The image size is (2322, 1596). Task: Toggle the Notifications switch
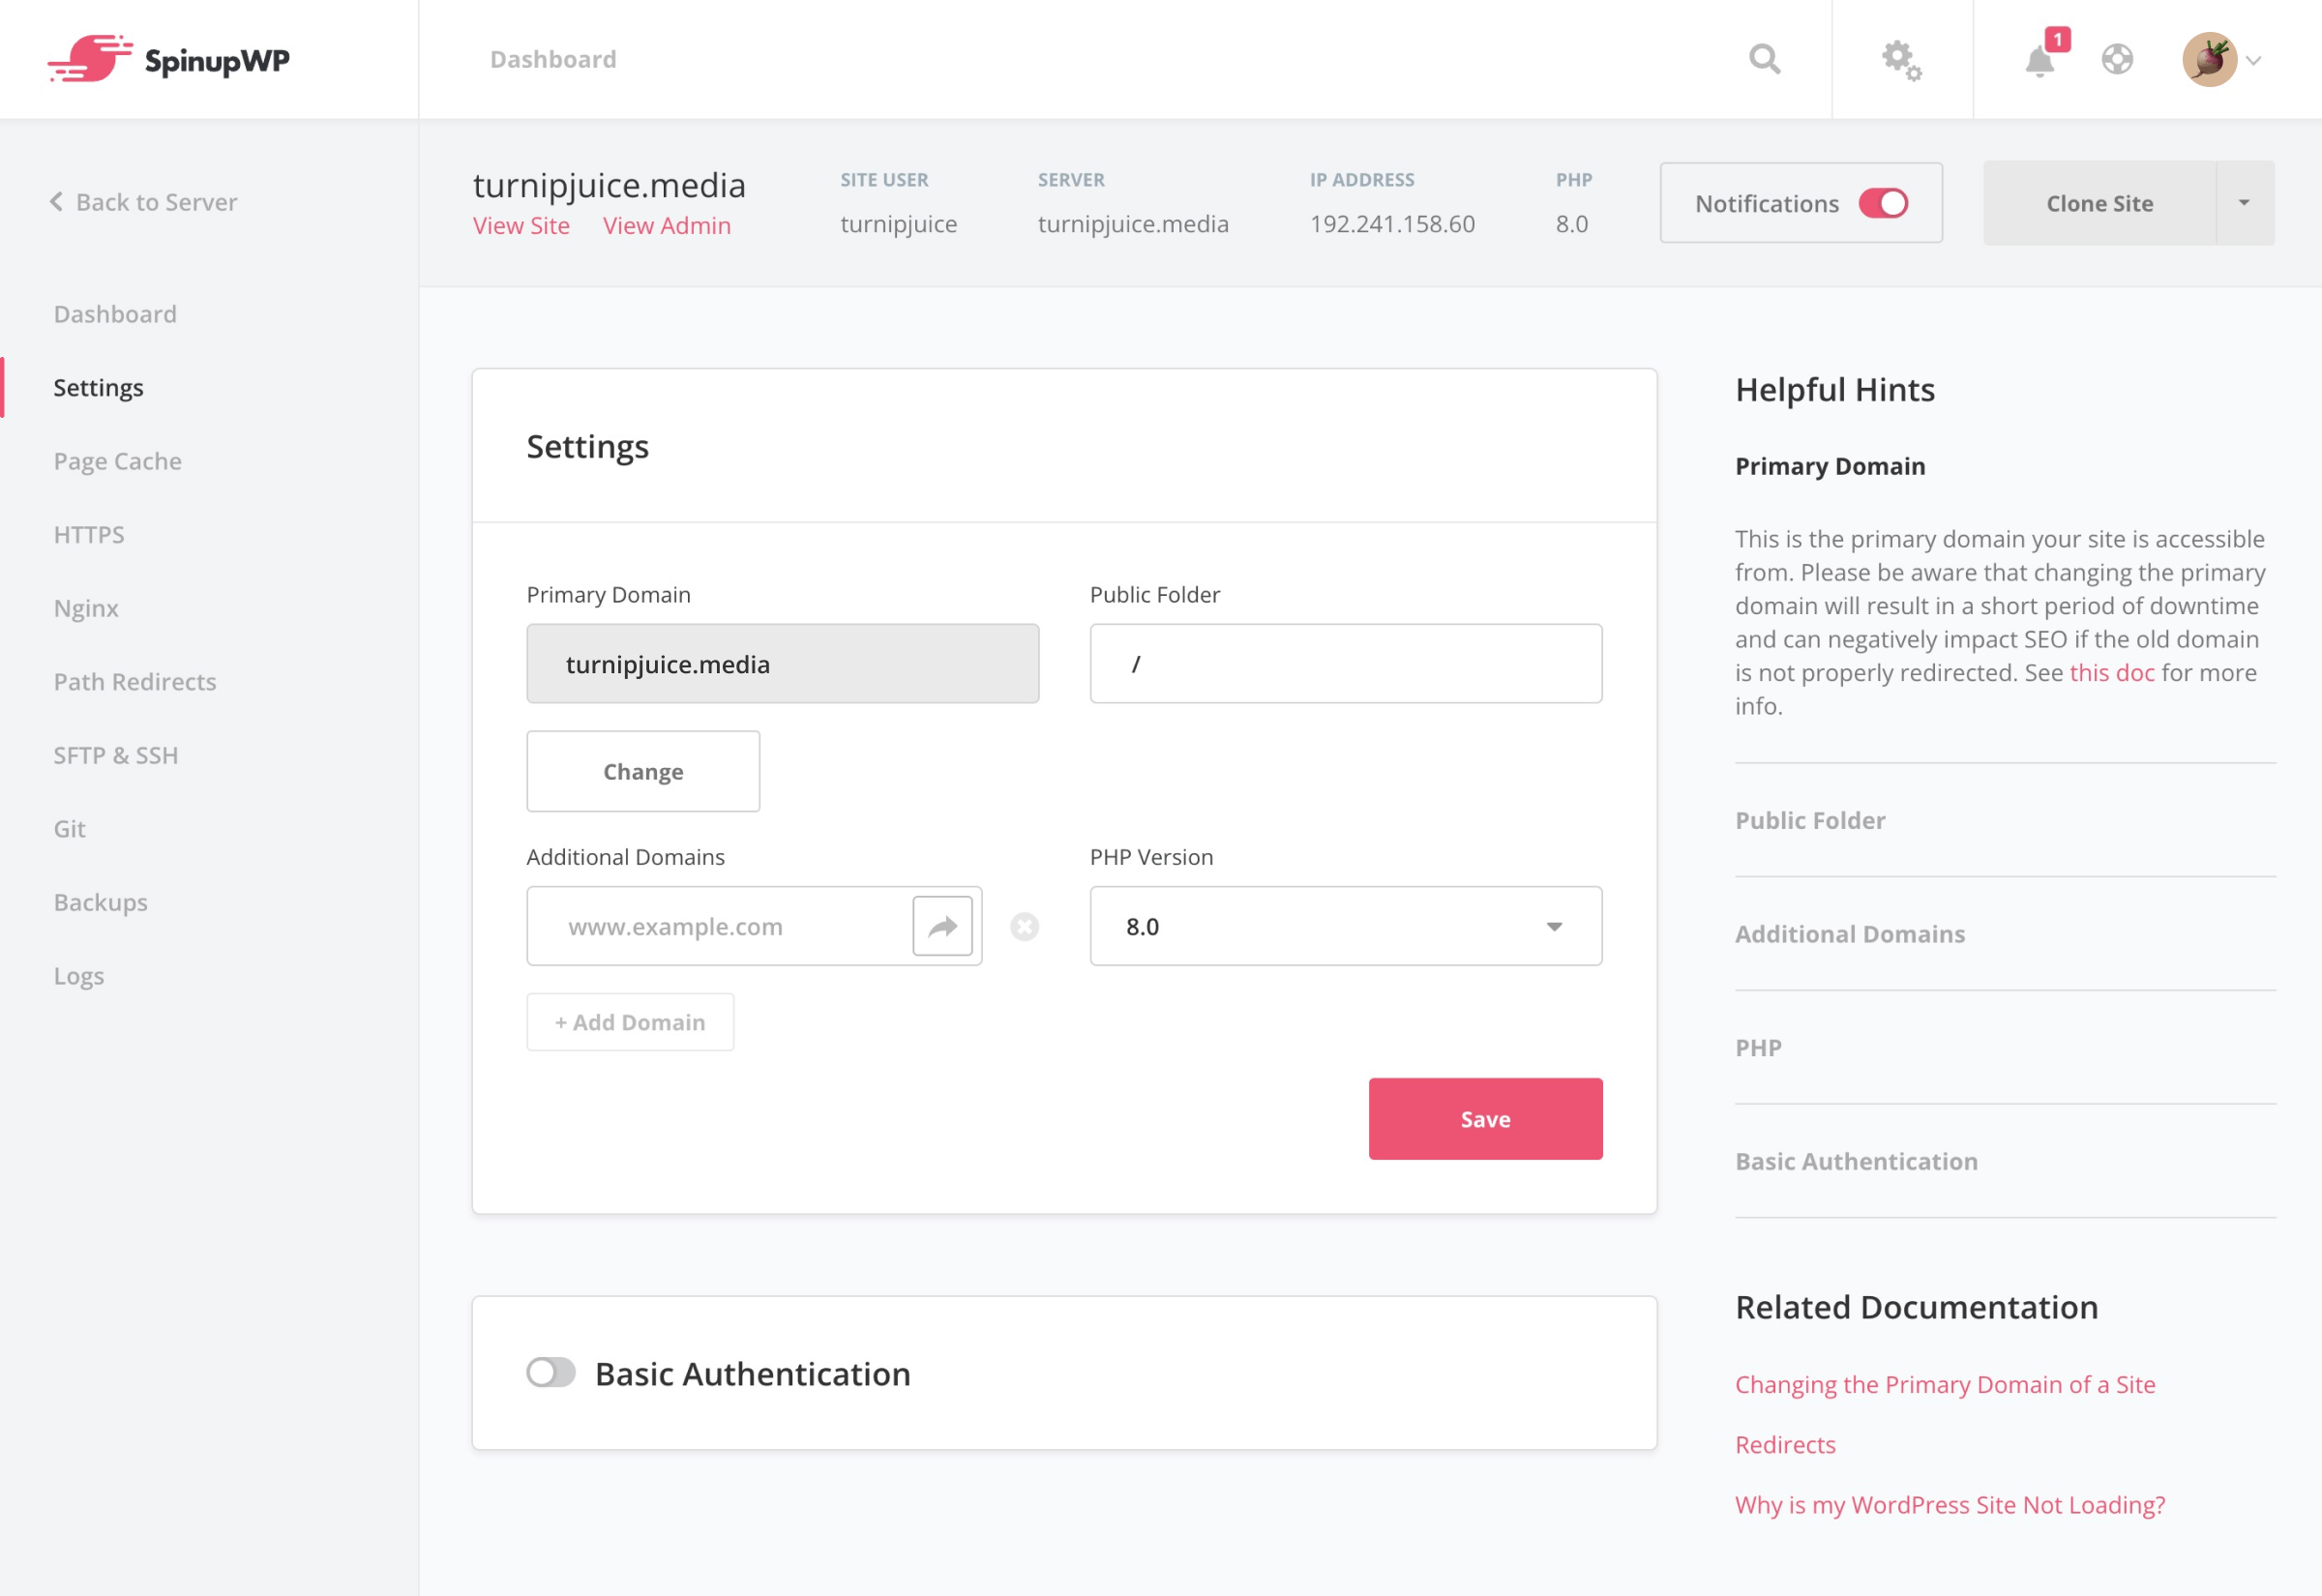(x=1883, y=203)
